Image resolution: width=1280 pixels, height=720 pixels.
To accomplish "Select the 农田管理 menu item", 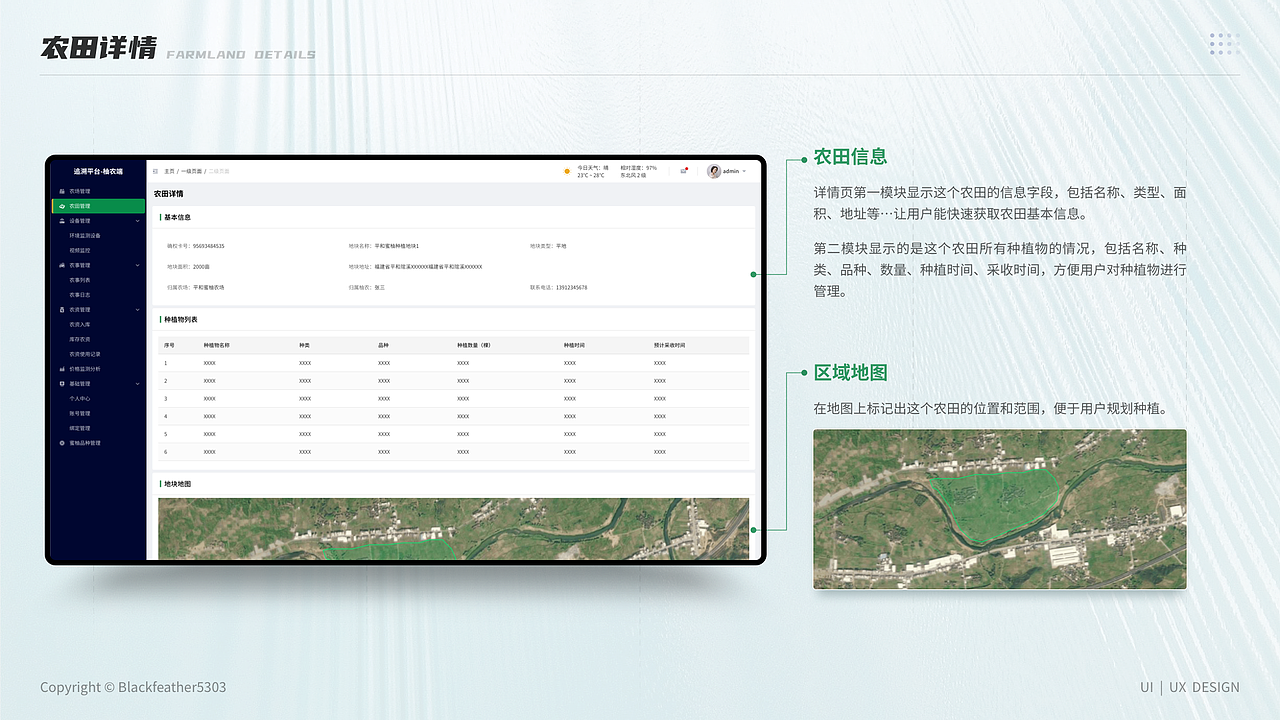I will (98, 206).
